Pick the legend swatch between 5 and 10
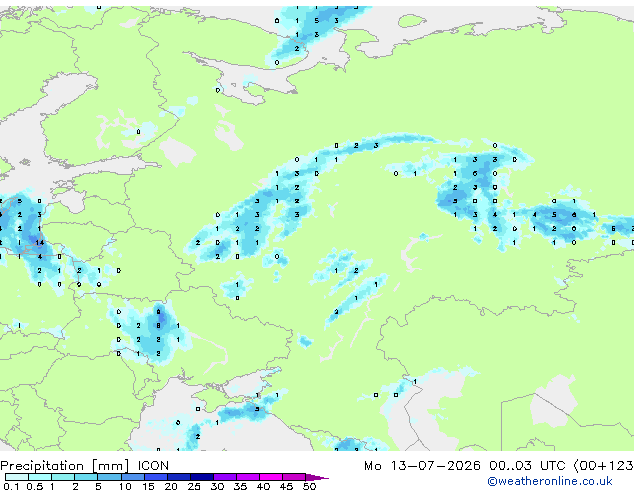The height and width of the screenshot is (490, 634). coord(110,477)
